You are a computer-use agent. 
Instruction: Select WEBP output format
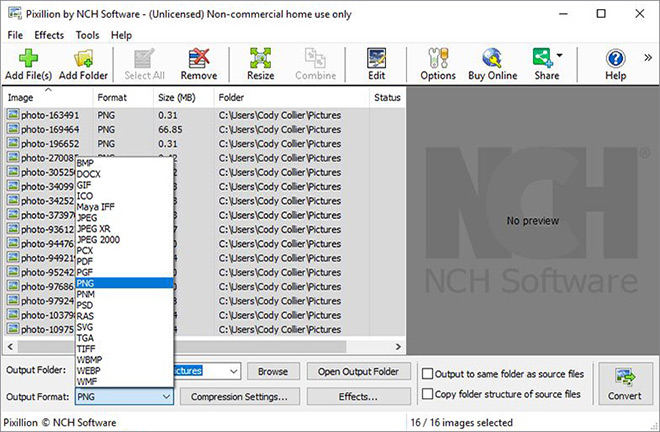[124, 371]
